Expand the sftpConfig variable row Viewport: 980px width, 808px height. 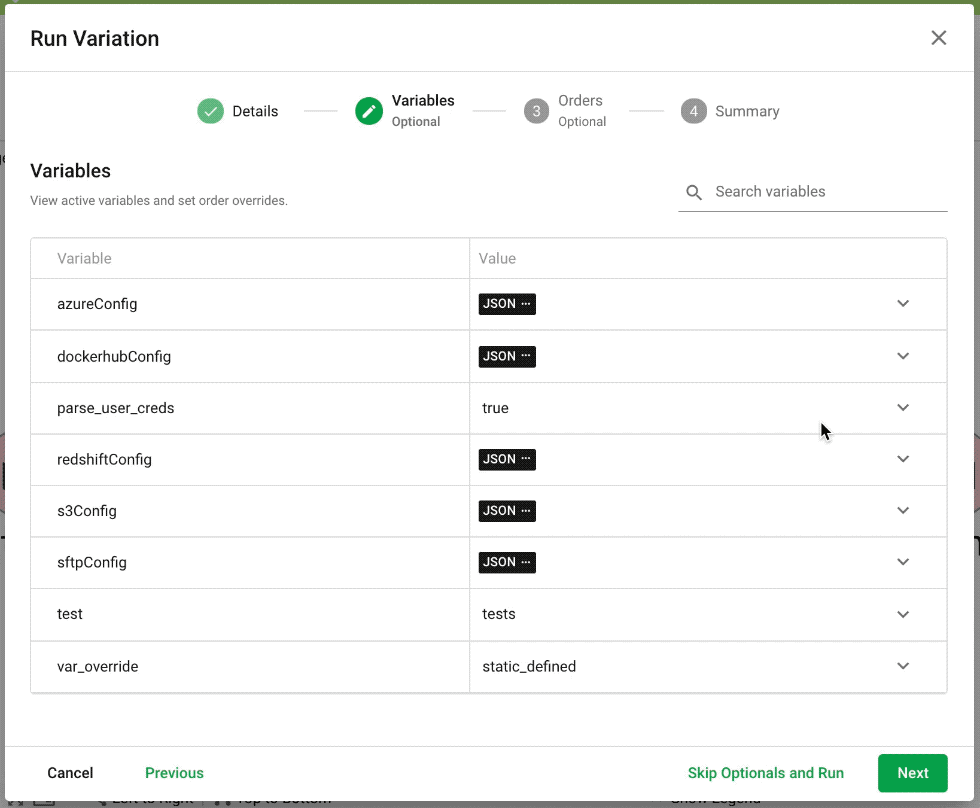click(903, 562)
